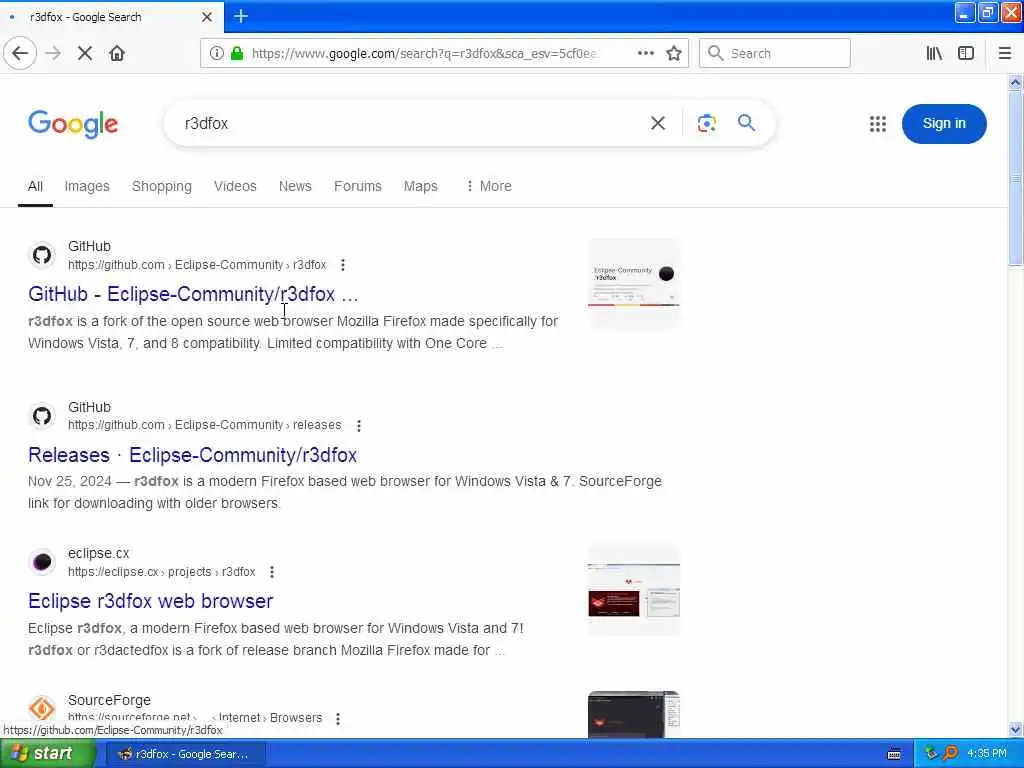This screenshot has height=768, width=1024.
Task: Toggle the sidebar panel icon
Action: [x=966, y=54]
